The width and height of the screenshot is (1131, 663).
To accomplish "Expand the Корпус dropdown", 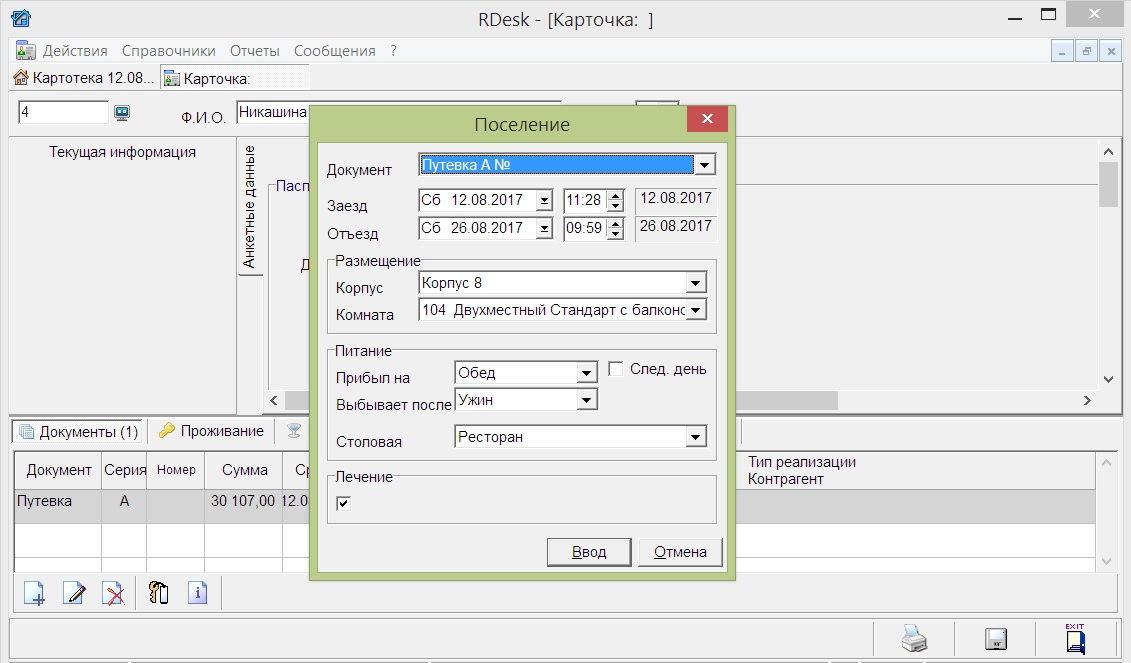I will click(696, 284).
